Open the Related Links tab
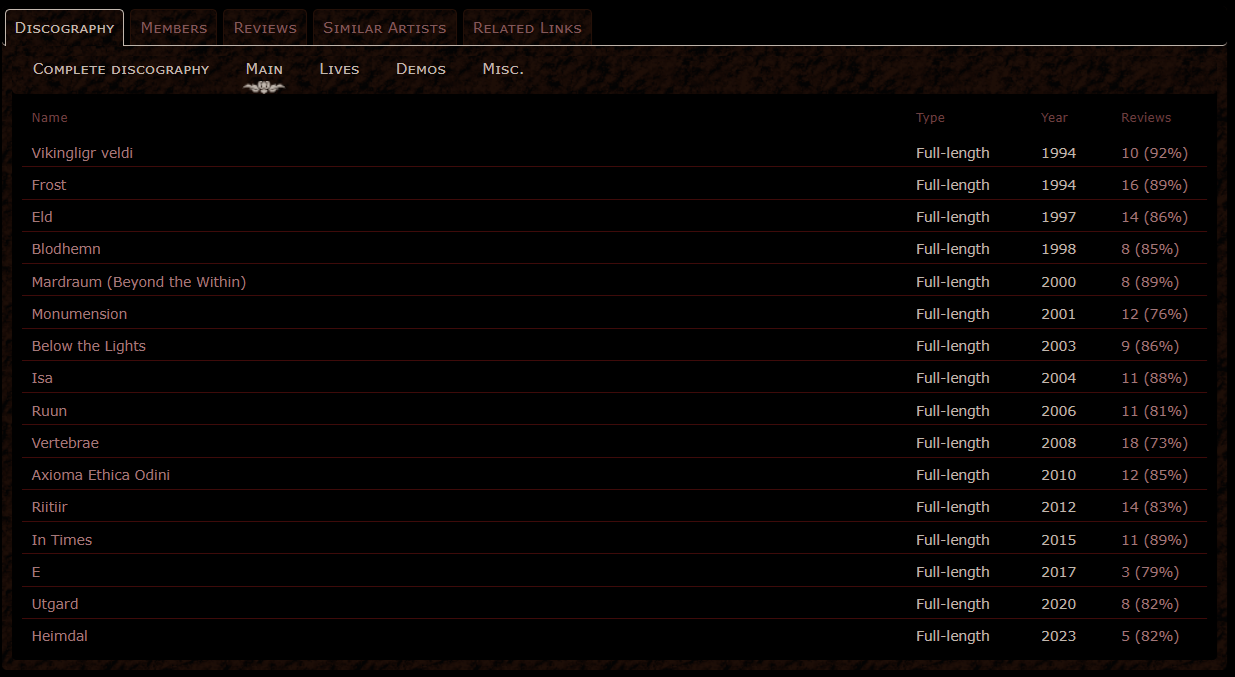 tap(527, 28)
